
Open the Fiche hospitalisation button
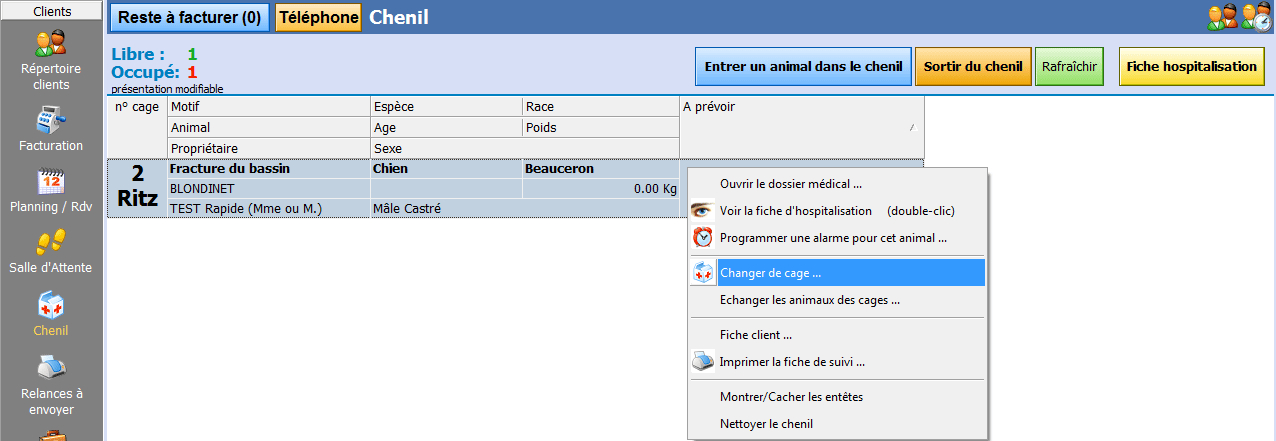(x=1191, y=67)
